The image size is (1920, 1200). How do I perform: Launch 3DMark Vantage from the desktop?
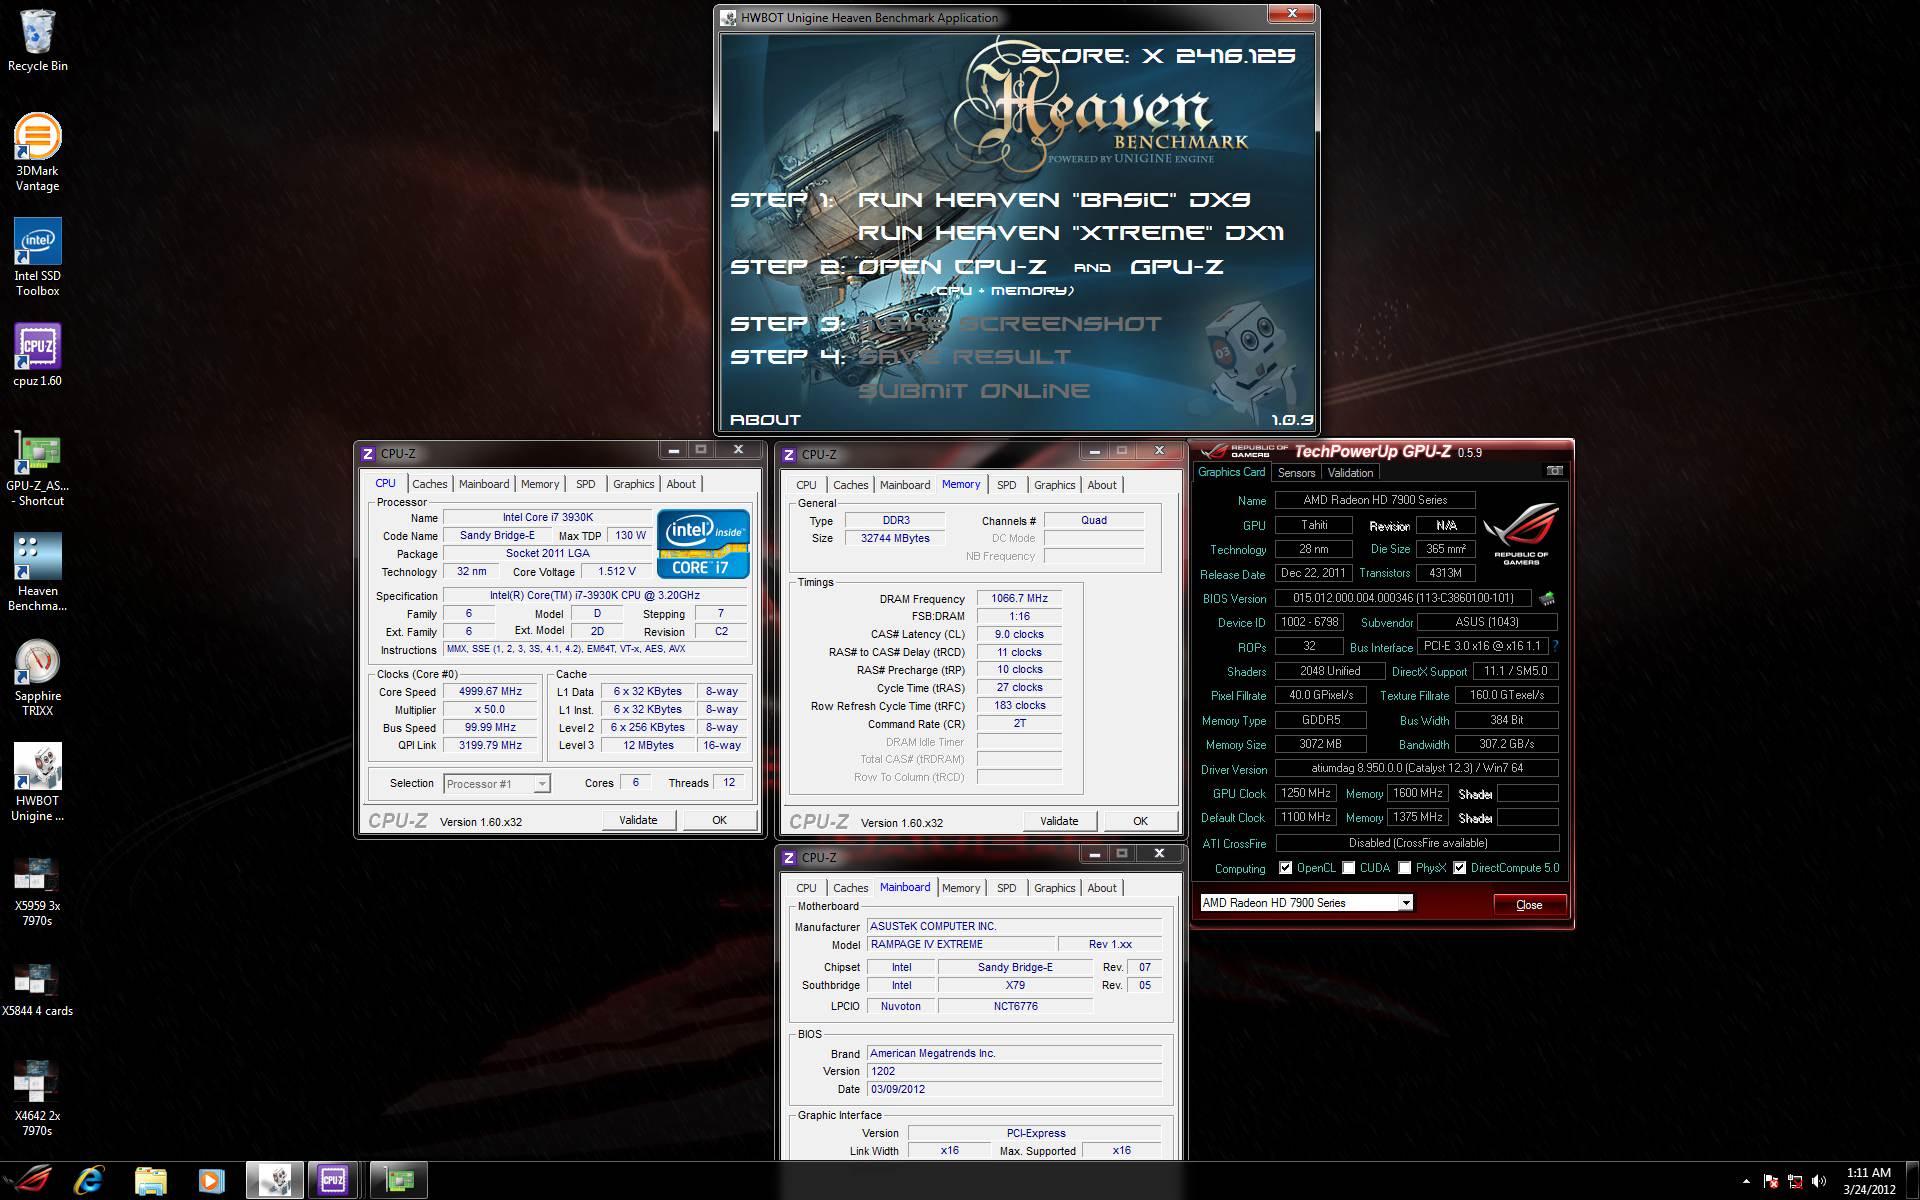[37, 152]
